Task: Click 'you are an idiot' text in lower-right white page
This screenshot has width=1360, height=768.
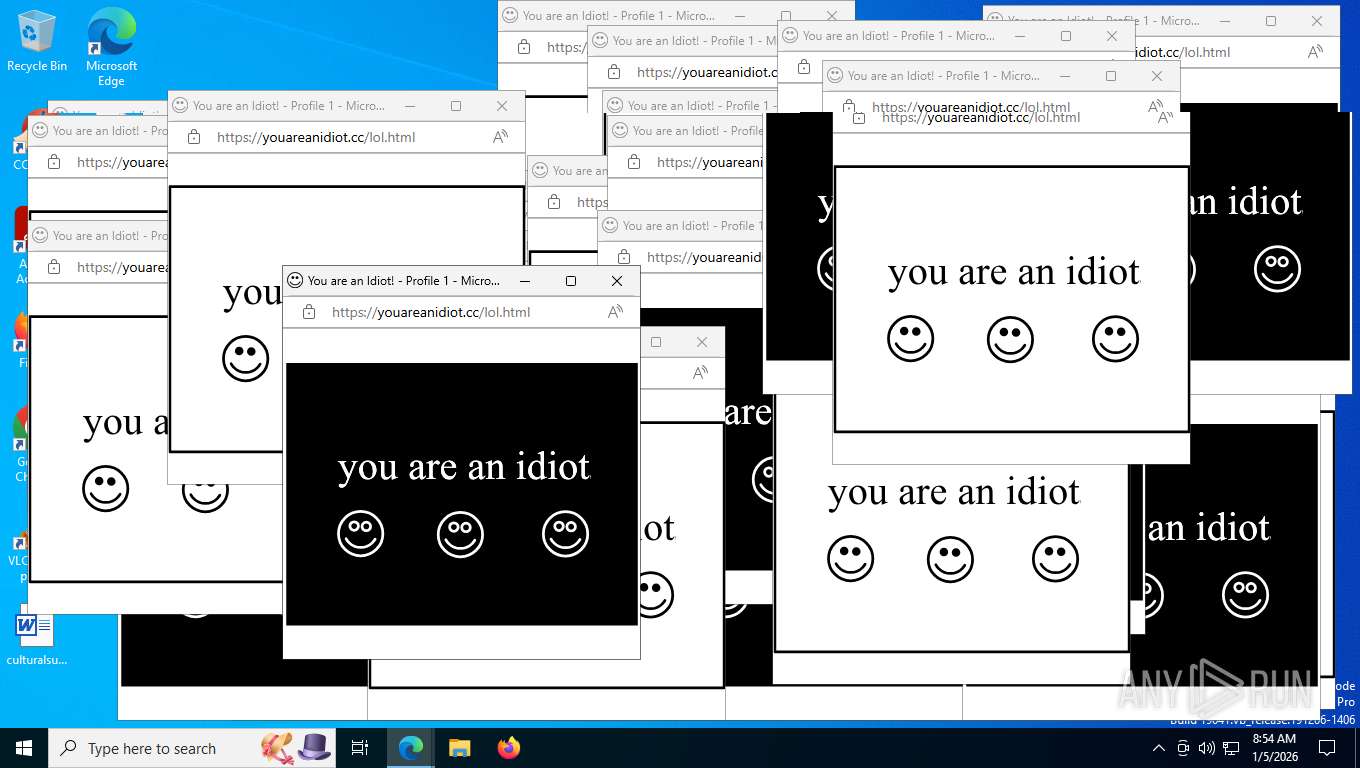Action: (x=954, y=492)
